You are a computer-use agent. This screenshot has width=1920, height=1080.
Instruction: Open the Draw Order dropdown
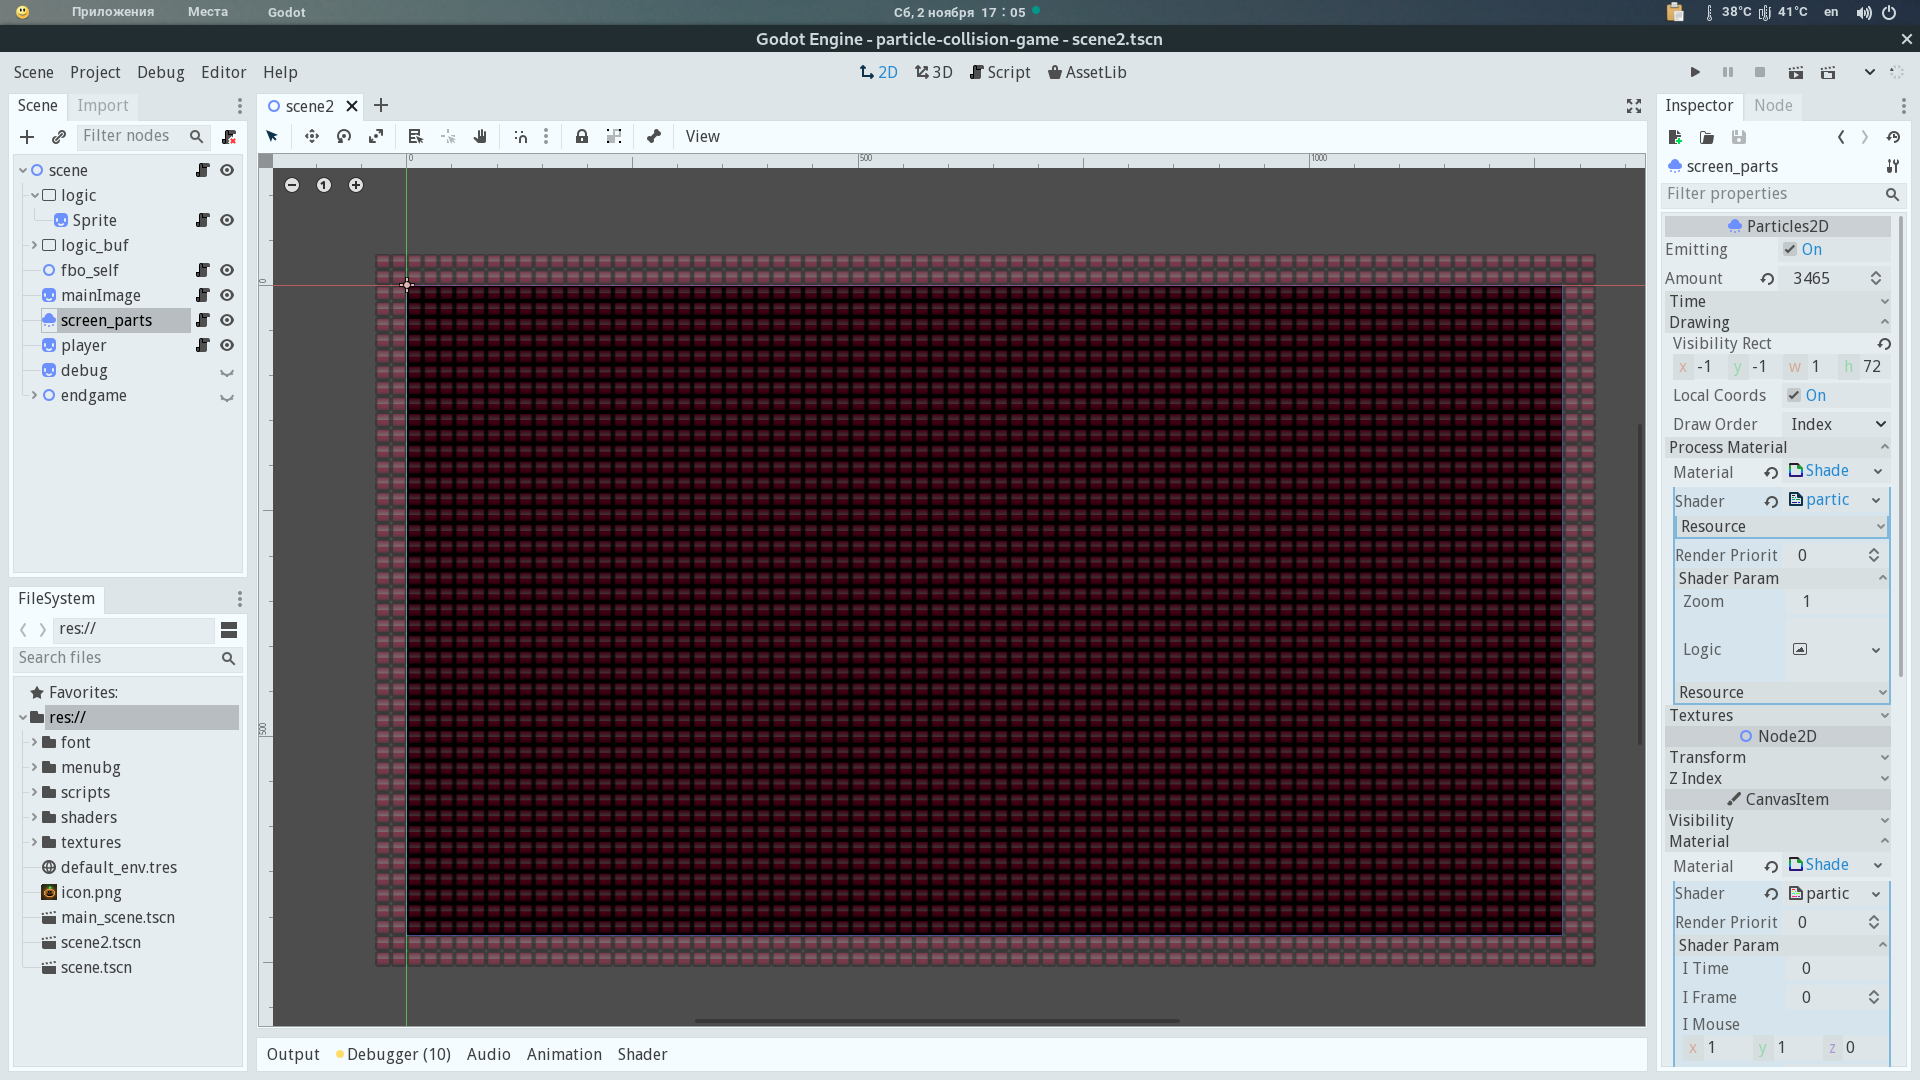1837,425
